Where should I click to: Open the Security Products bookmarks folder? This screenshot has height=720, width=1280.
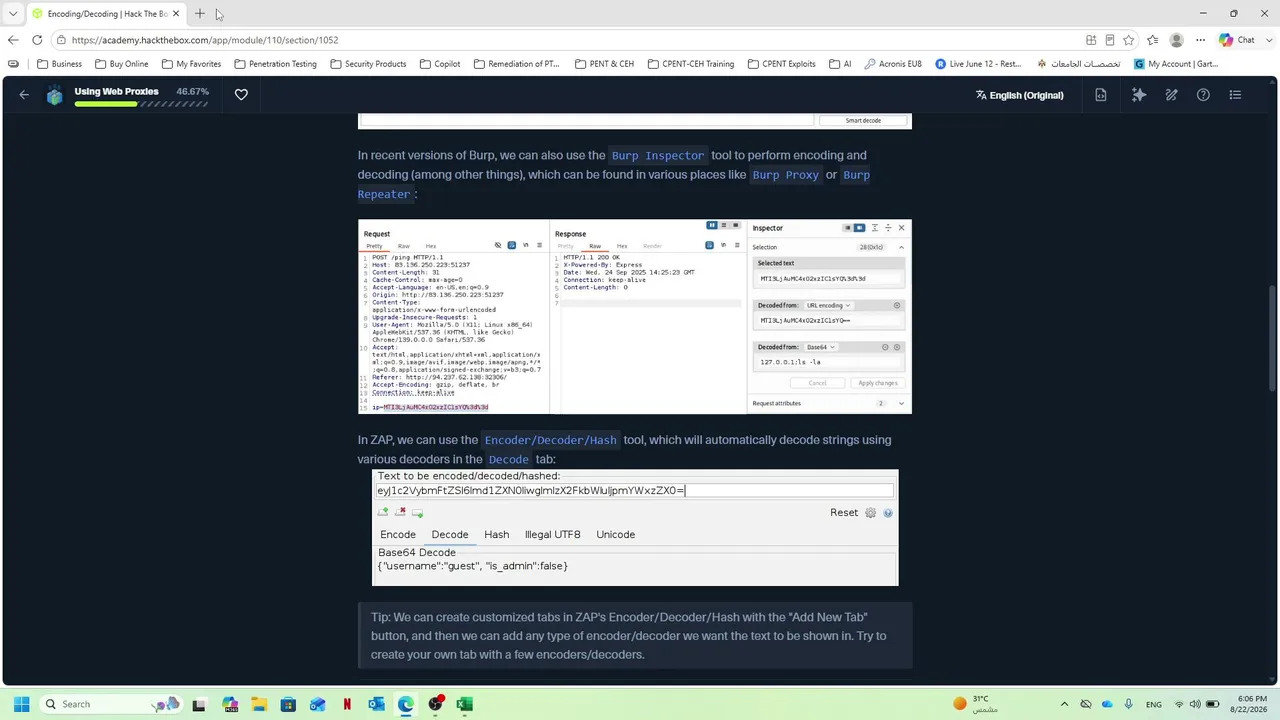(x=367, y=64)
